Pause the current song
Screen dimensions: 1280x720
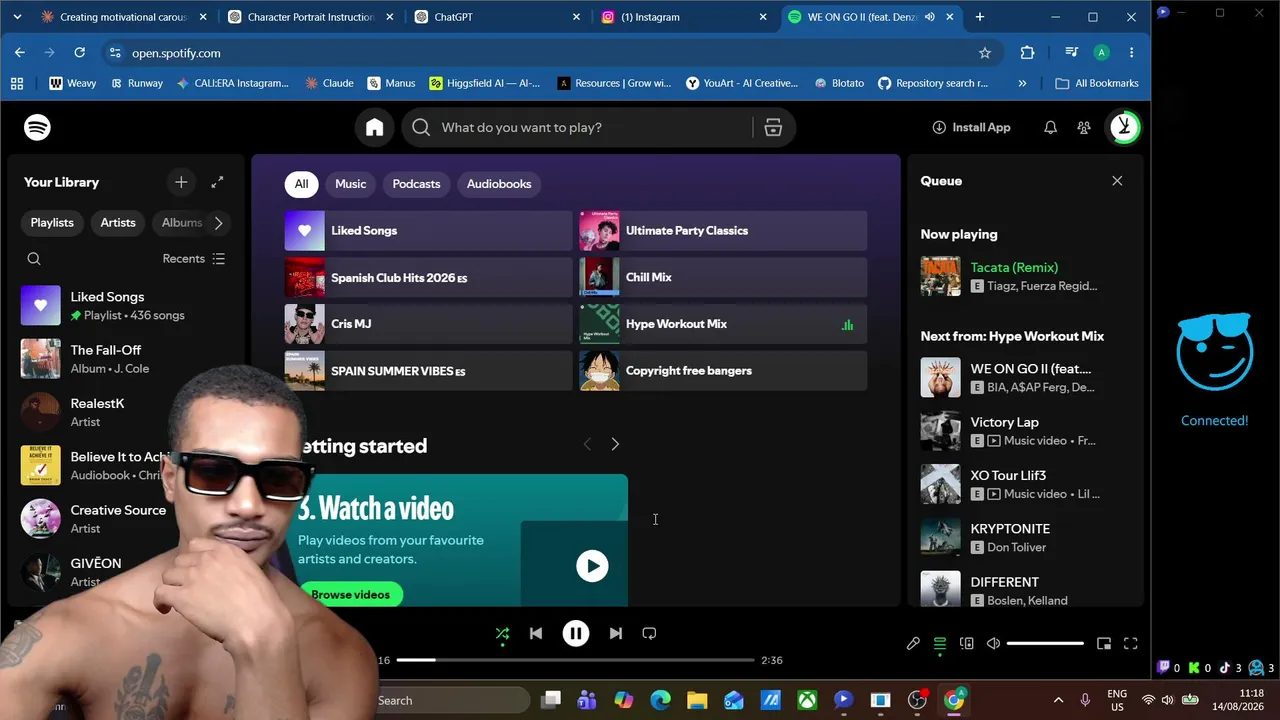tap(576, 633)
